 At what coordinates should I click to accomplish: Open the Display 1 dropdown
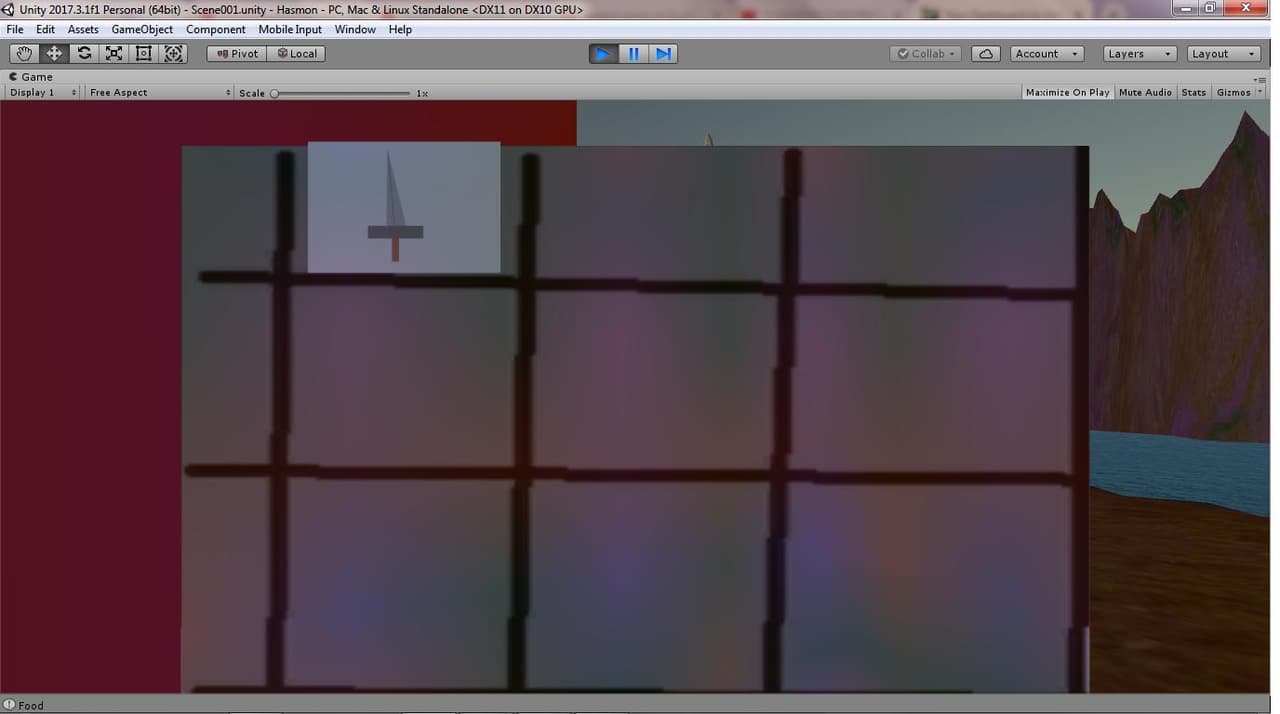pos(43,92)
